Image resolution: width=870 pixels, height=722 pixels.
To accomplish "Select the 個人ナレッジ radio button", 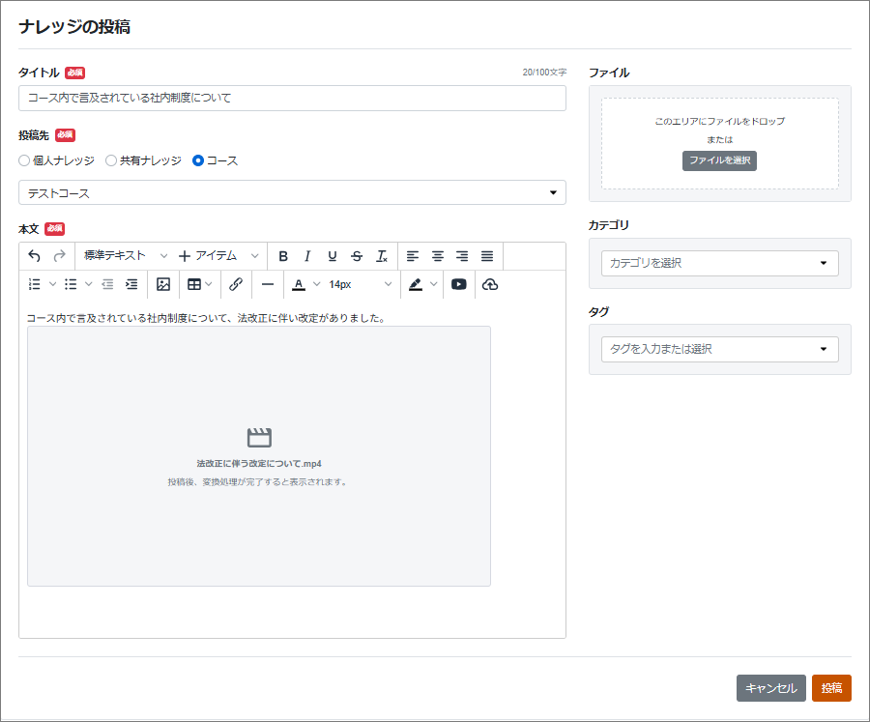I will click(25, 160).
